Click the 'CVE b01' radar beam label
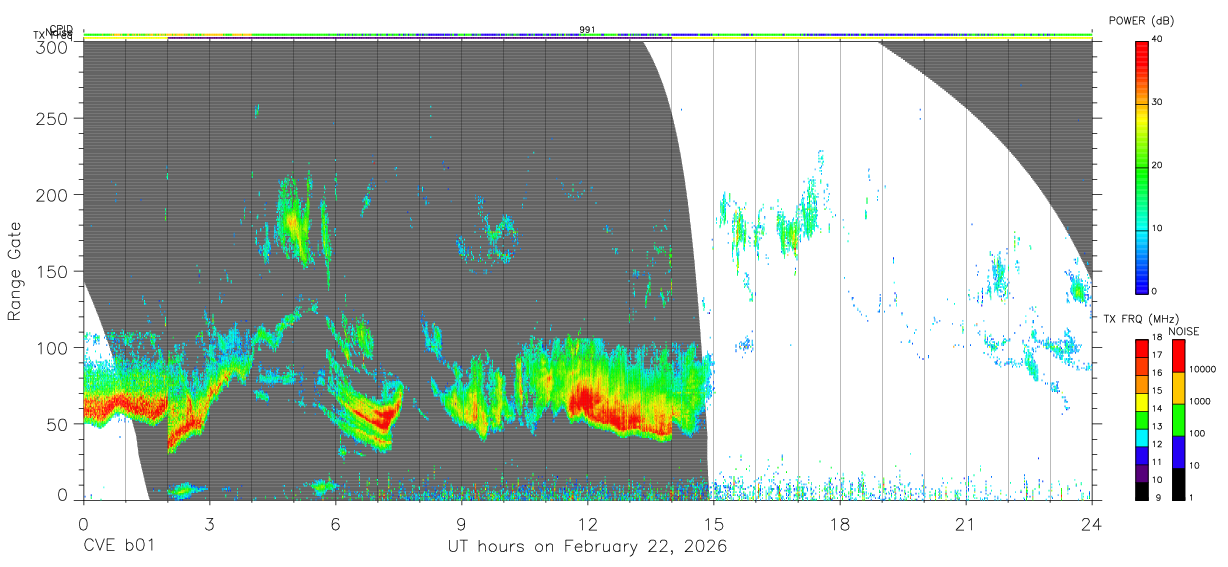Image resolution: width=1228 pixels, height=567 pixels. [118, 547]
